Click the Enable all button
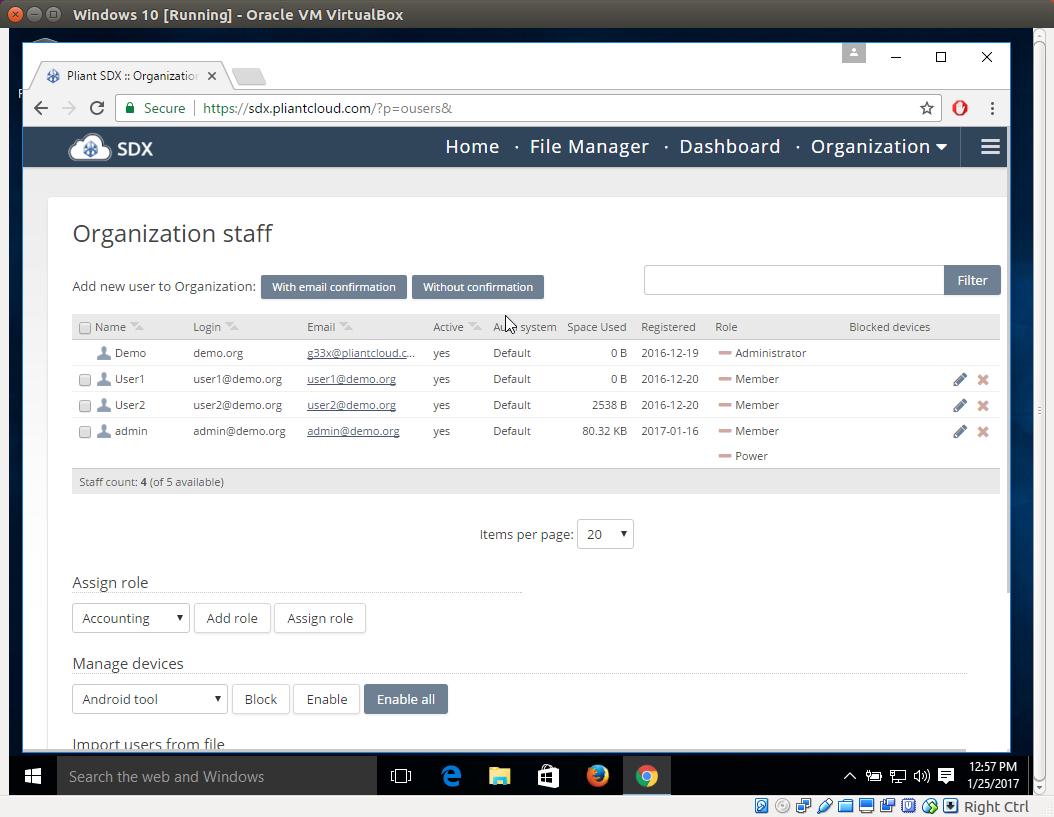The height and width of the screenshot is (817, 1054). 406,699
